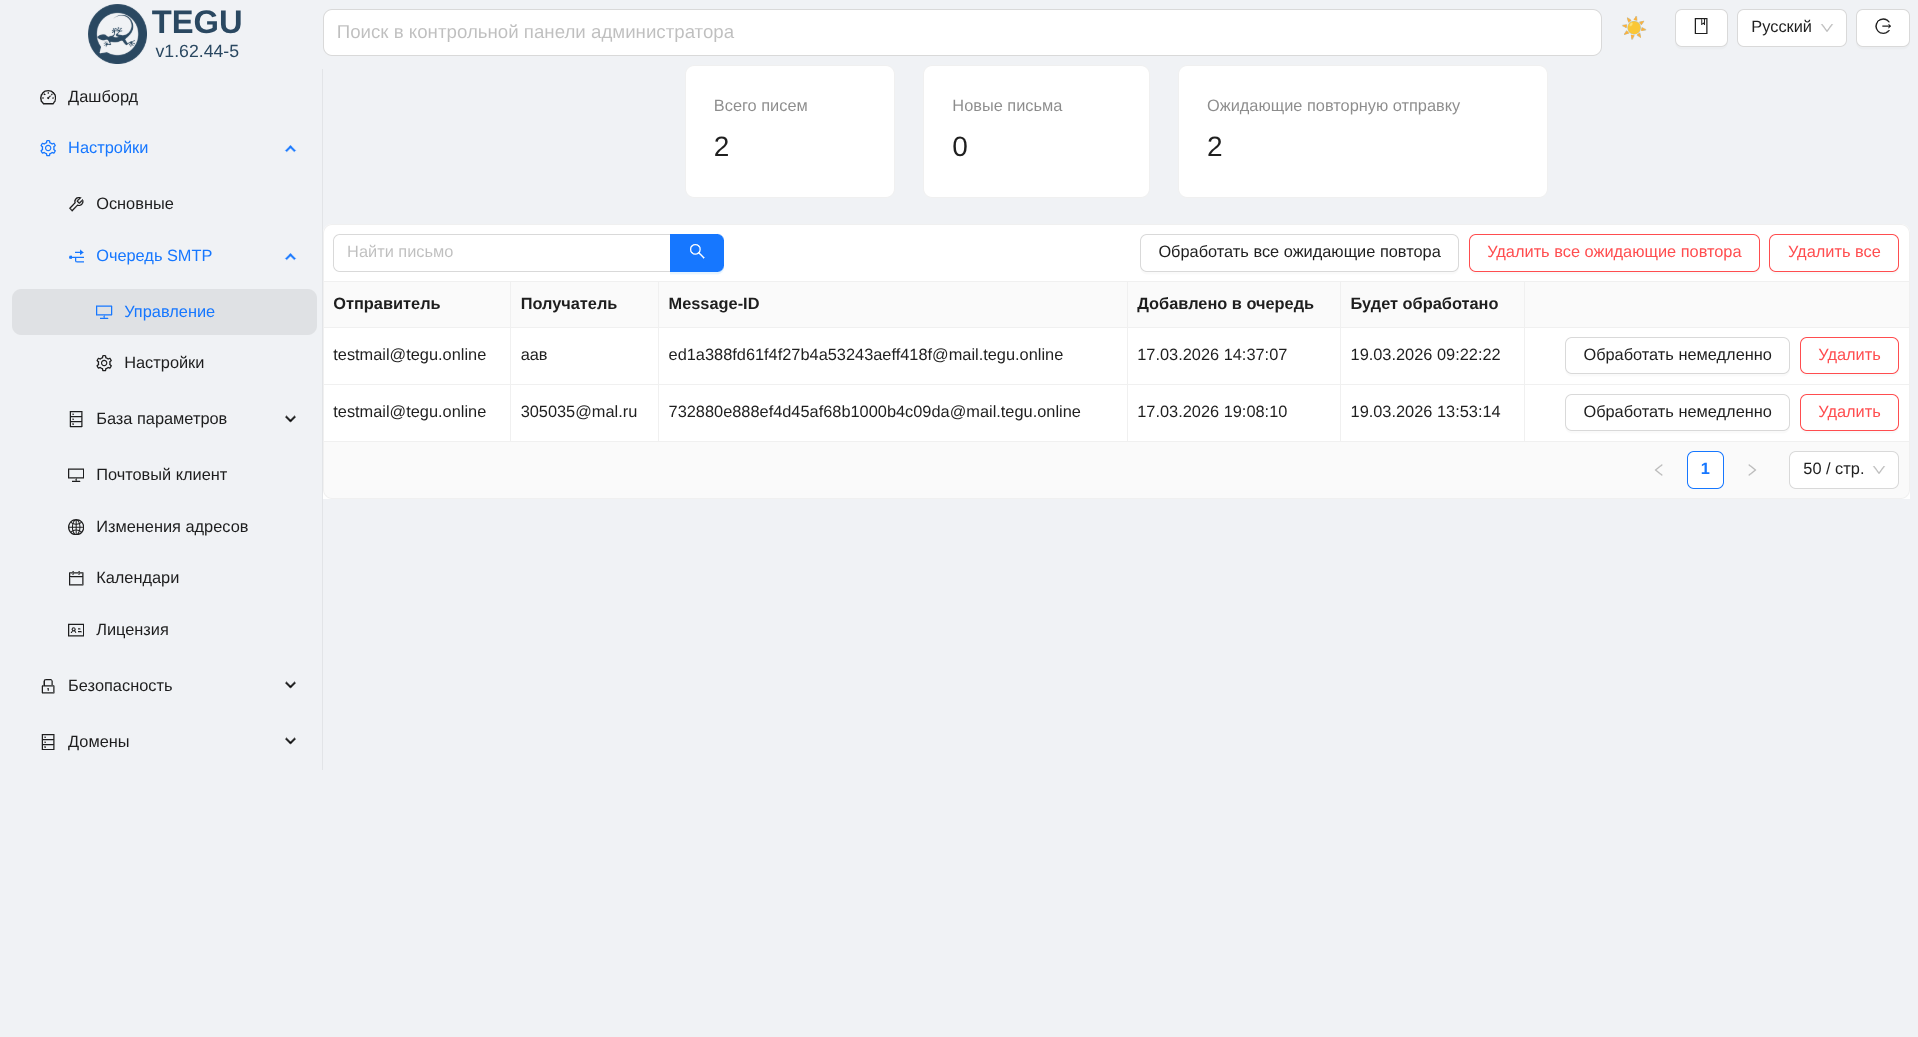
Task: Open the Дашборд menu item
Action: tap(103, 97)
